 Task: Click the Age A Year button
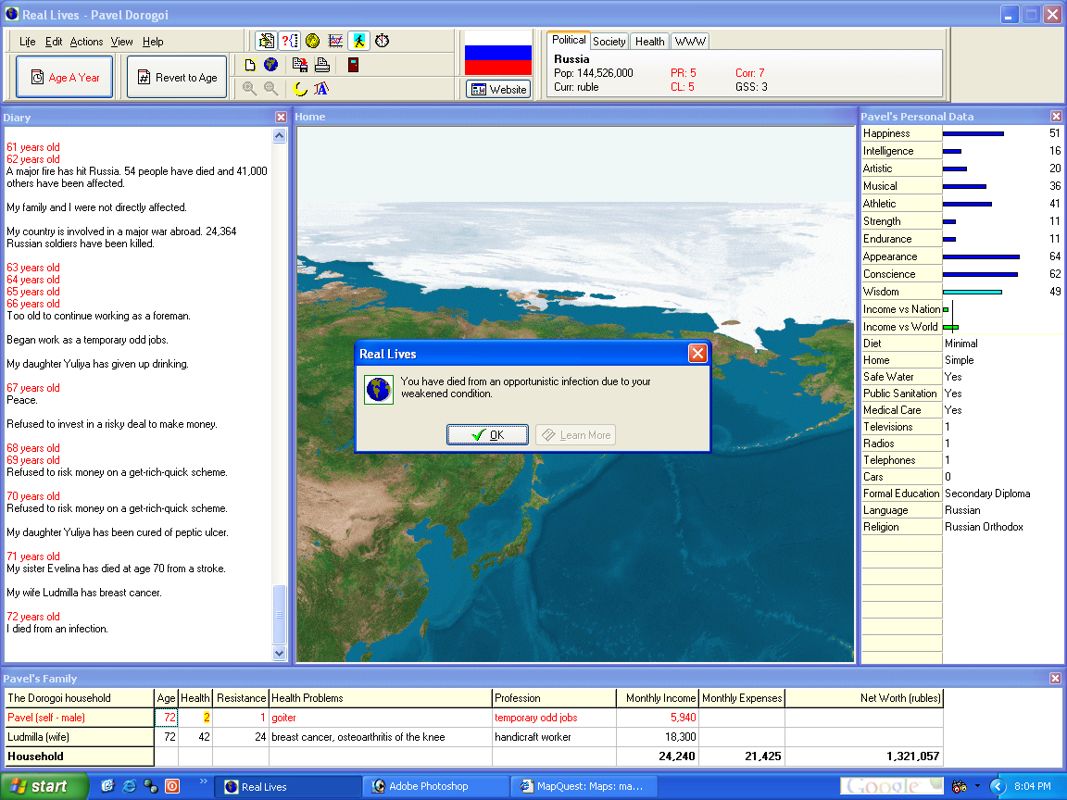(x=64, y=77)
